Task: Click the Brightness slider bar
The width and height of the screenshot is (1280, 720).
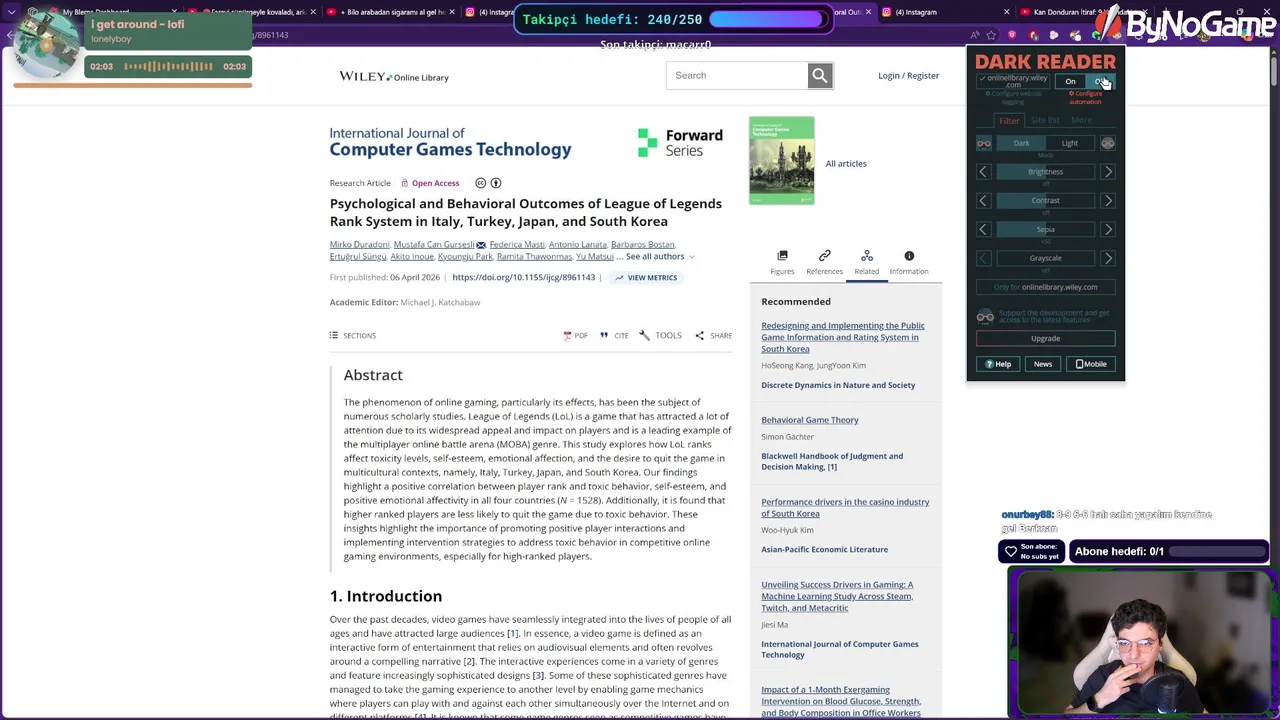Action: 1046,172
